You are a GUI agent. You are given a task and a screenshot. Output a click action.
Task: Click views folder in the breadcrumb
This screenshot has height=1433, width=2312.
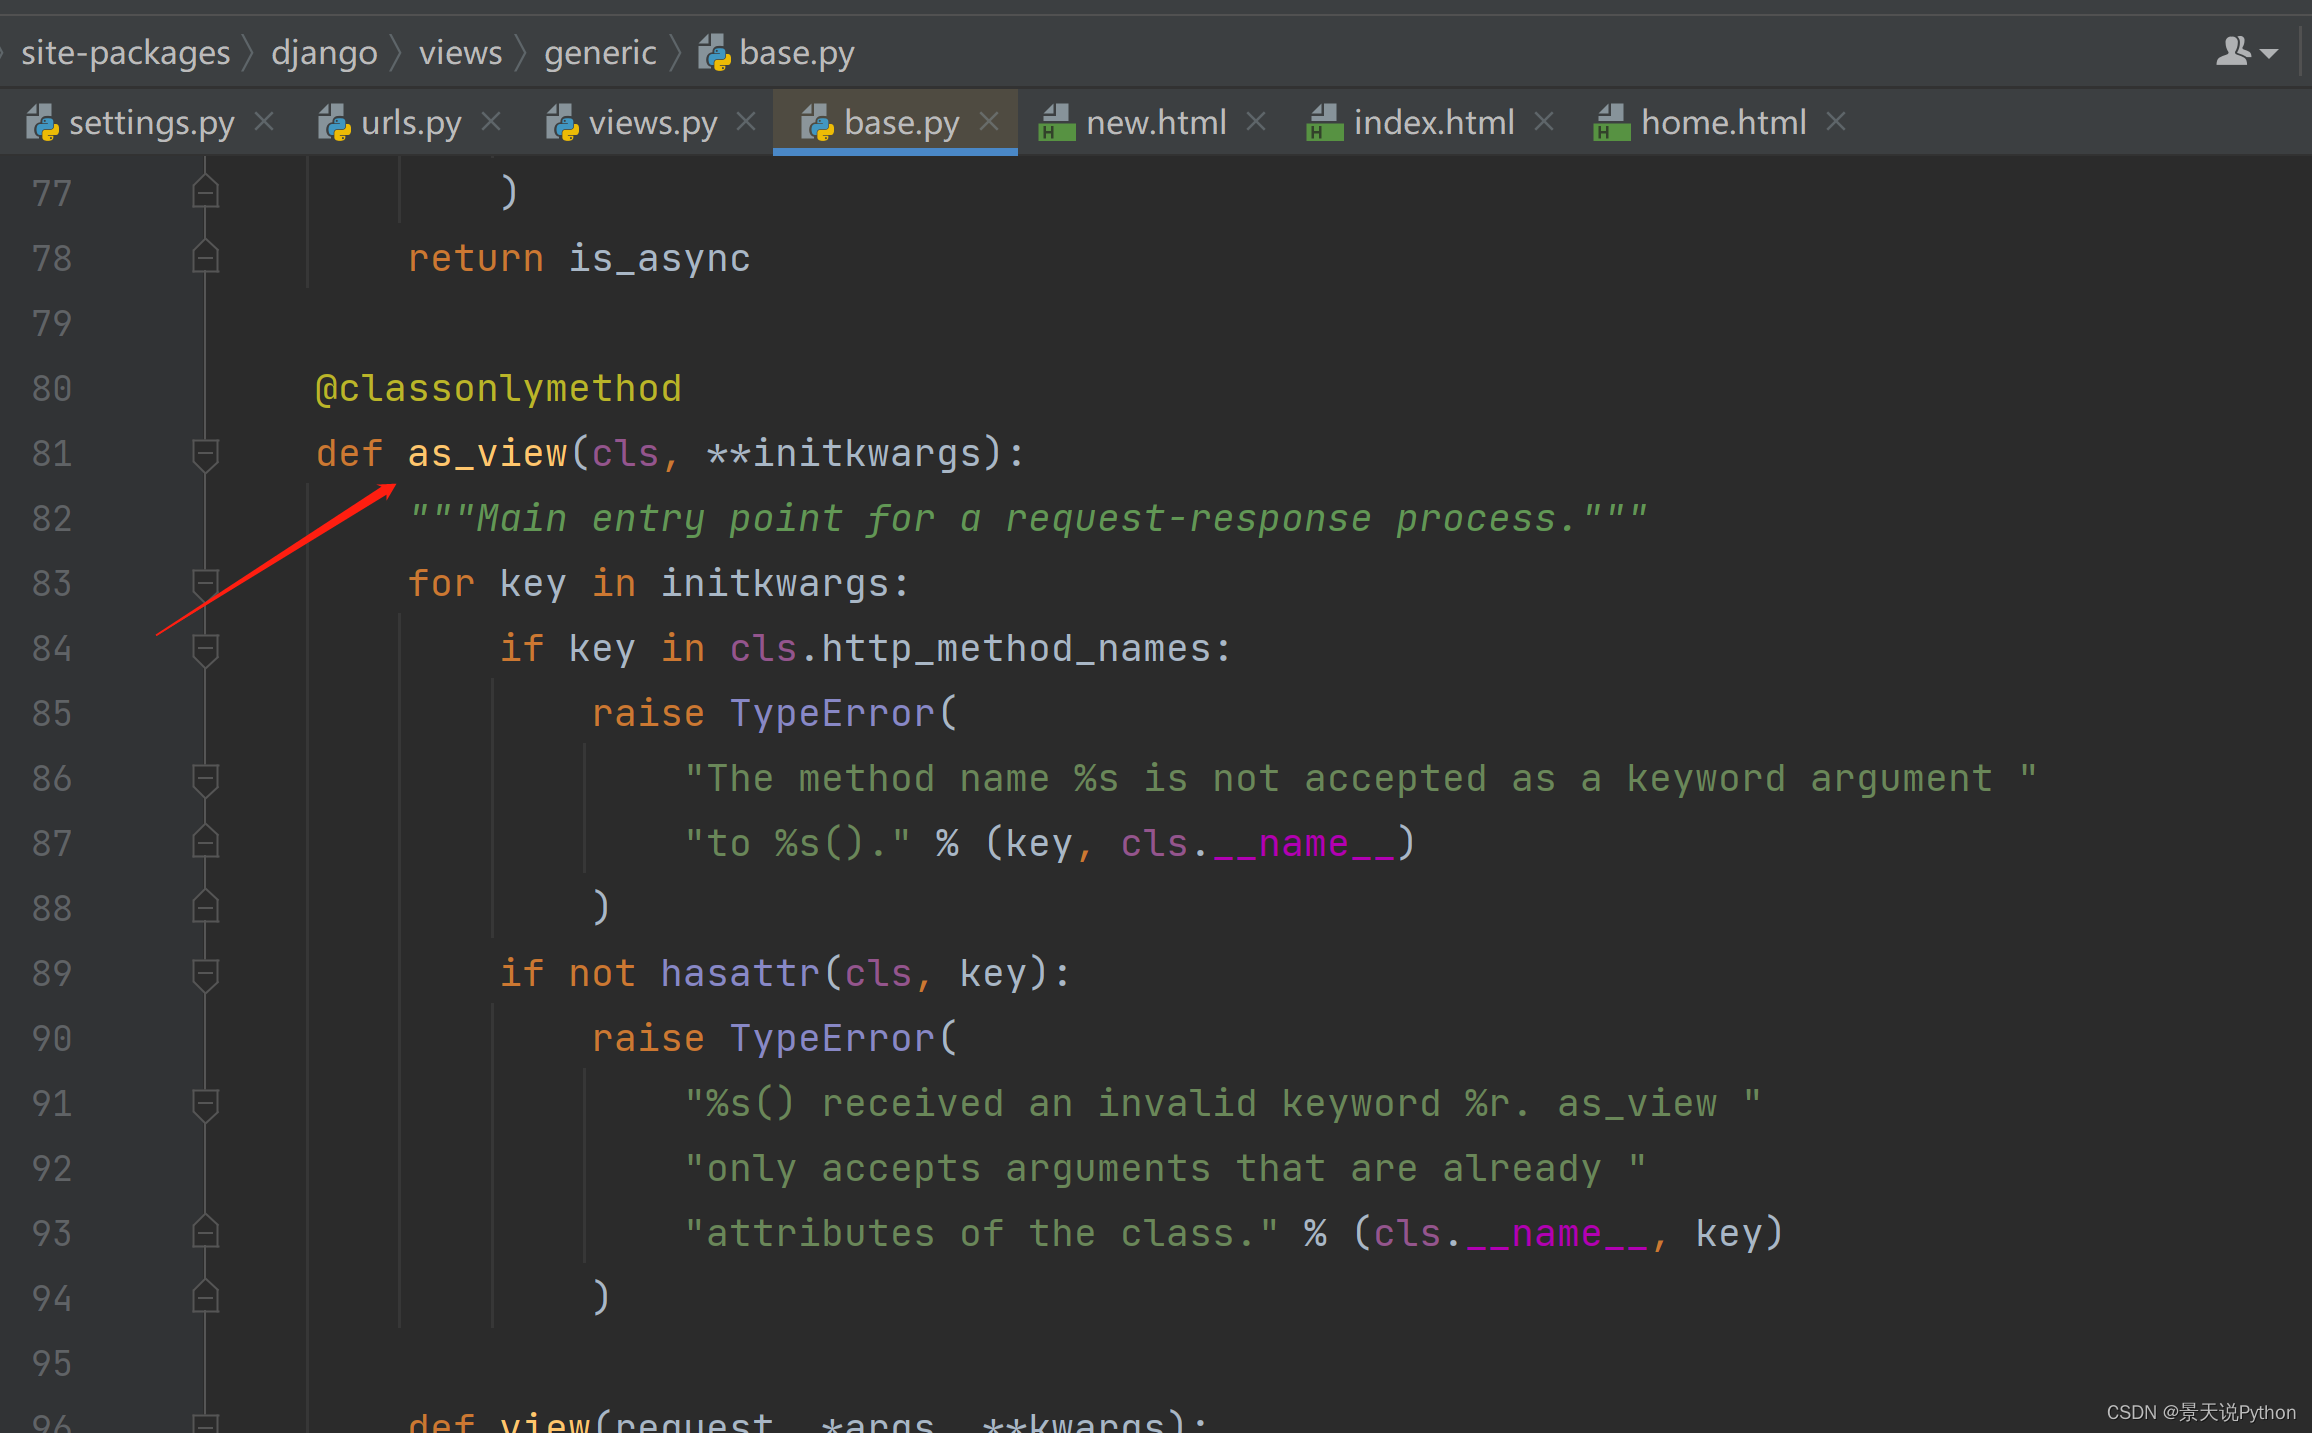[460, 52]
